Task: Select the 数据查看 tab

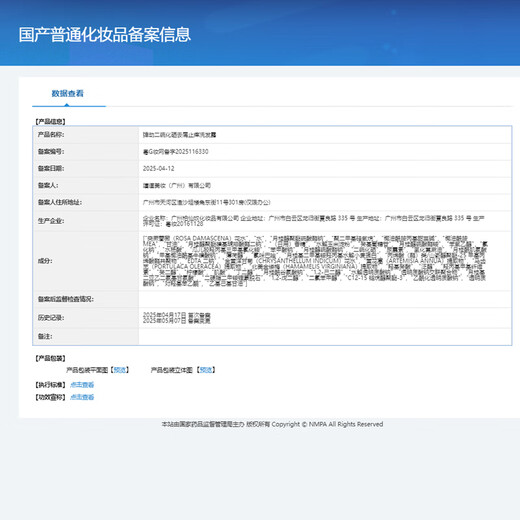Action: click(x=67, y=94)
